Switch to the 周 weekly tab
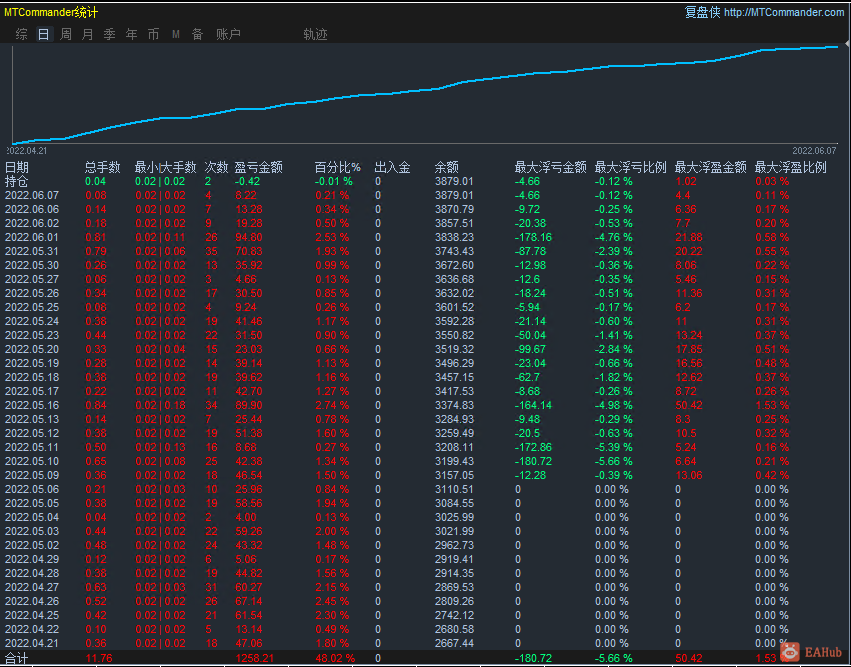 coord(65,32)
